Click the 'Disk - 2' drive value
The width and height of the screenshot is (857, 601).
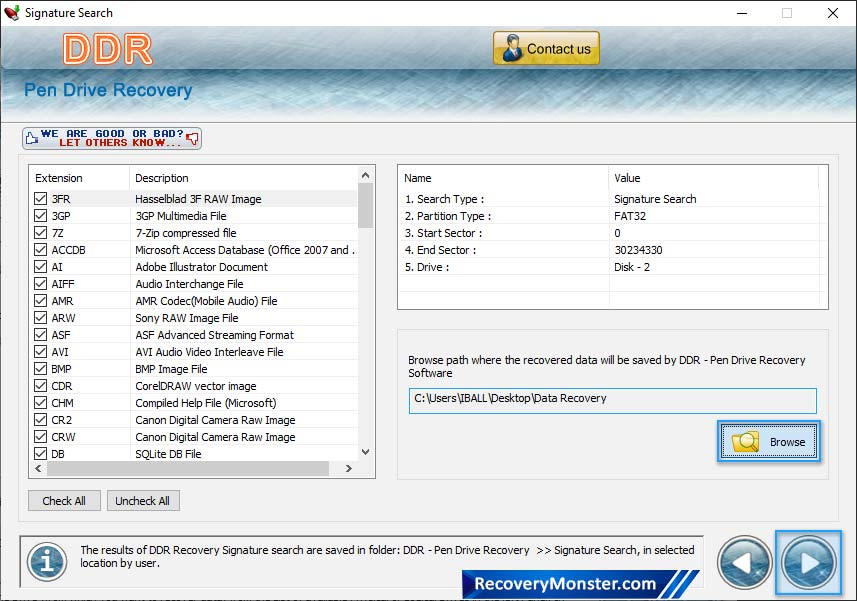click(x=632, y=267)
